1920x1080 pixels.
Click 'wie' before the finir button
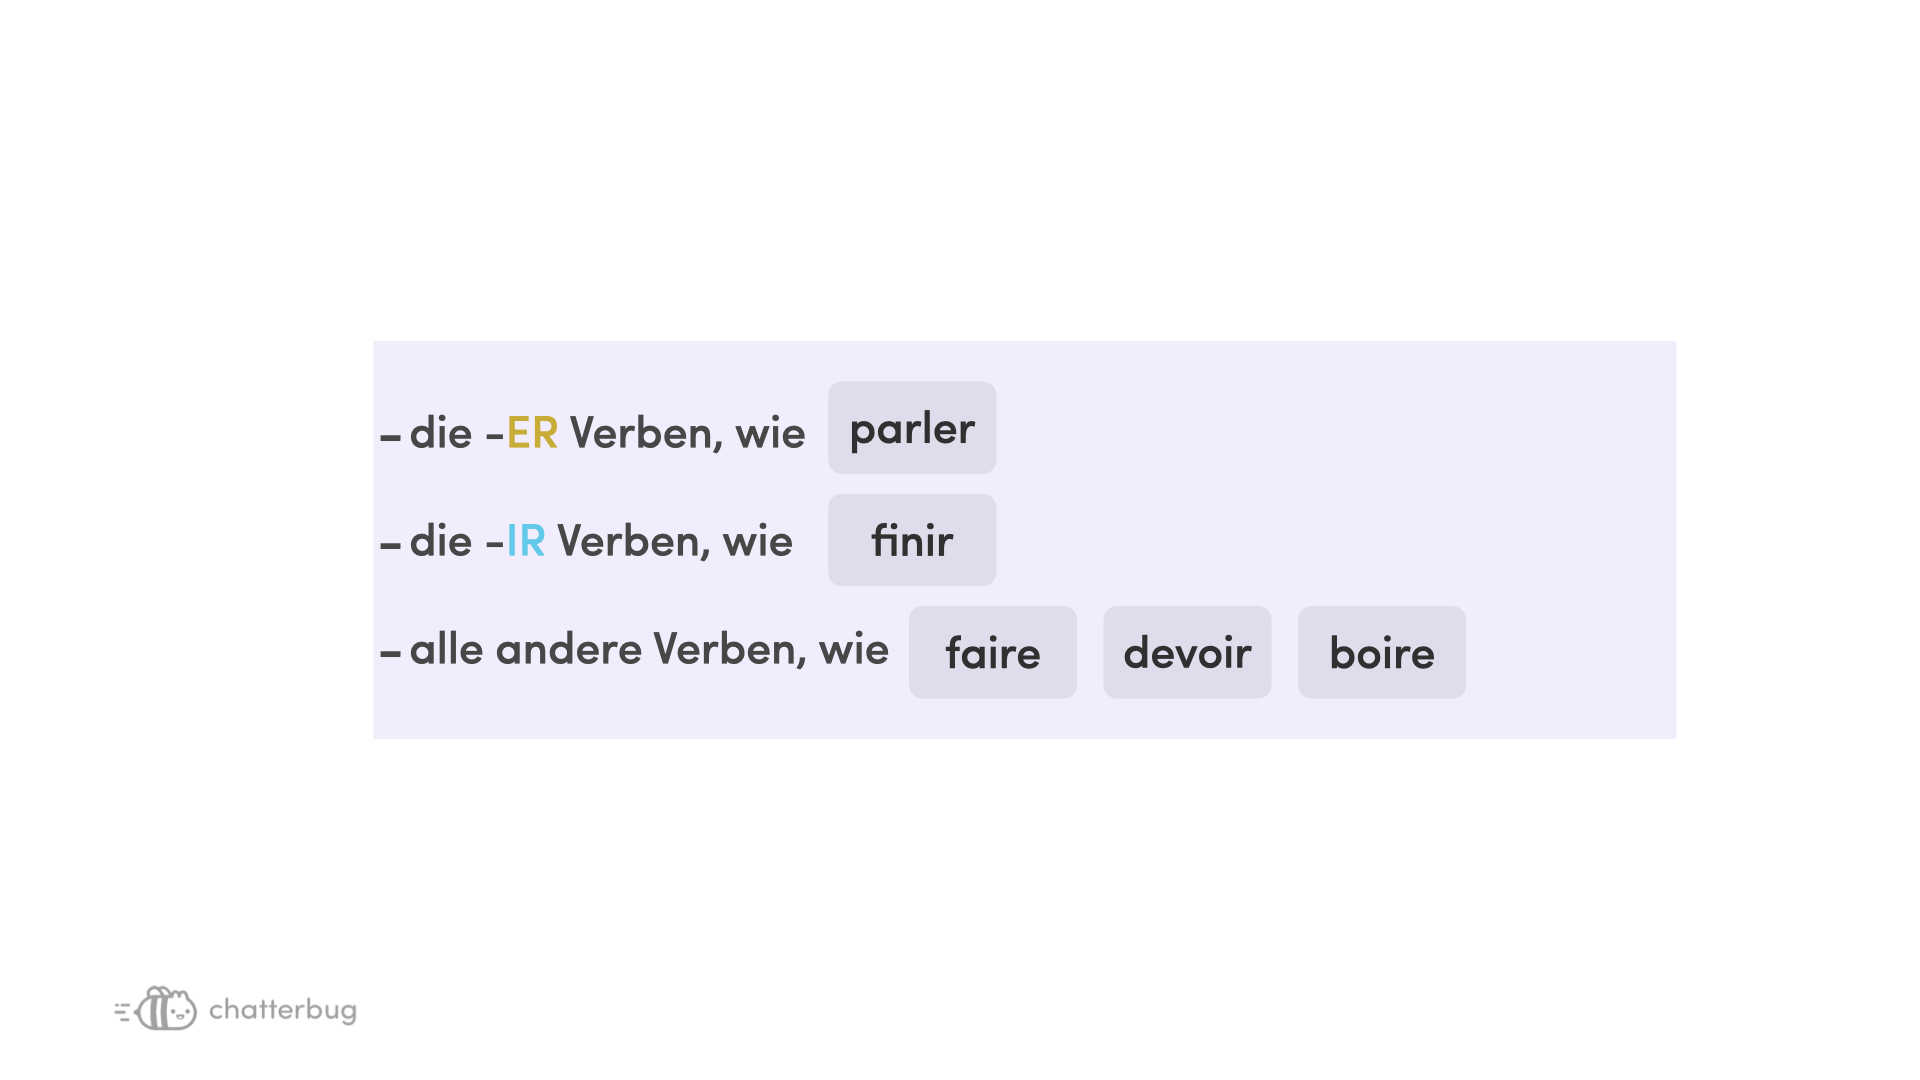757,541
